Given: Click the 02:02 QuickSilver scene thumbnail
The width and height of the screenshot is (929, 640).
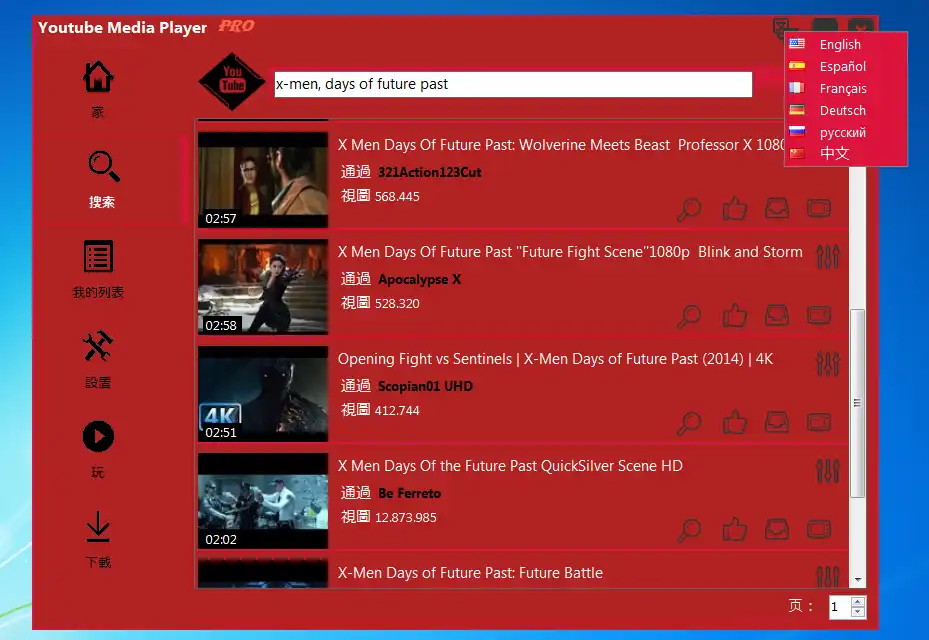Looking at the screenshot, I should point(263,501).
